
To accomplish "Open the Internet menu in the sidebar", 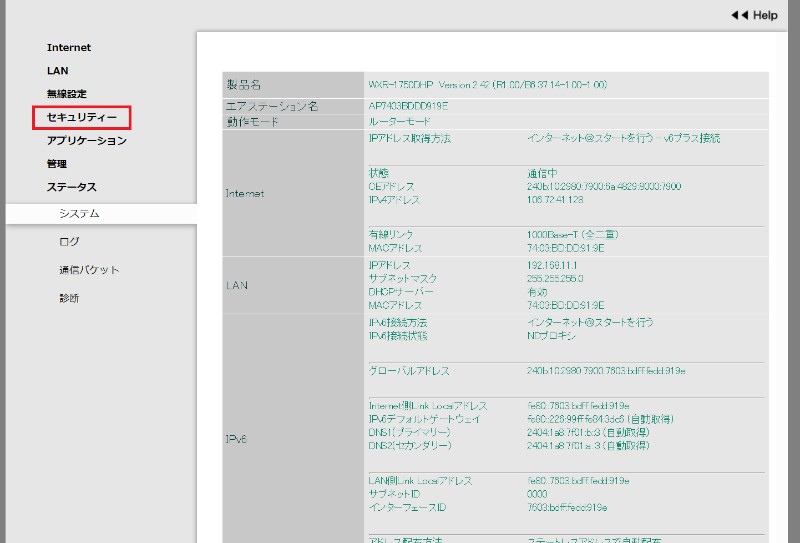I will click(x=68, y=47).
